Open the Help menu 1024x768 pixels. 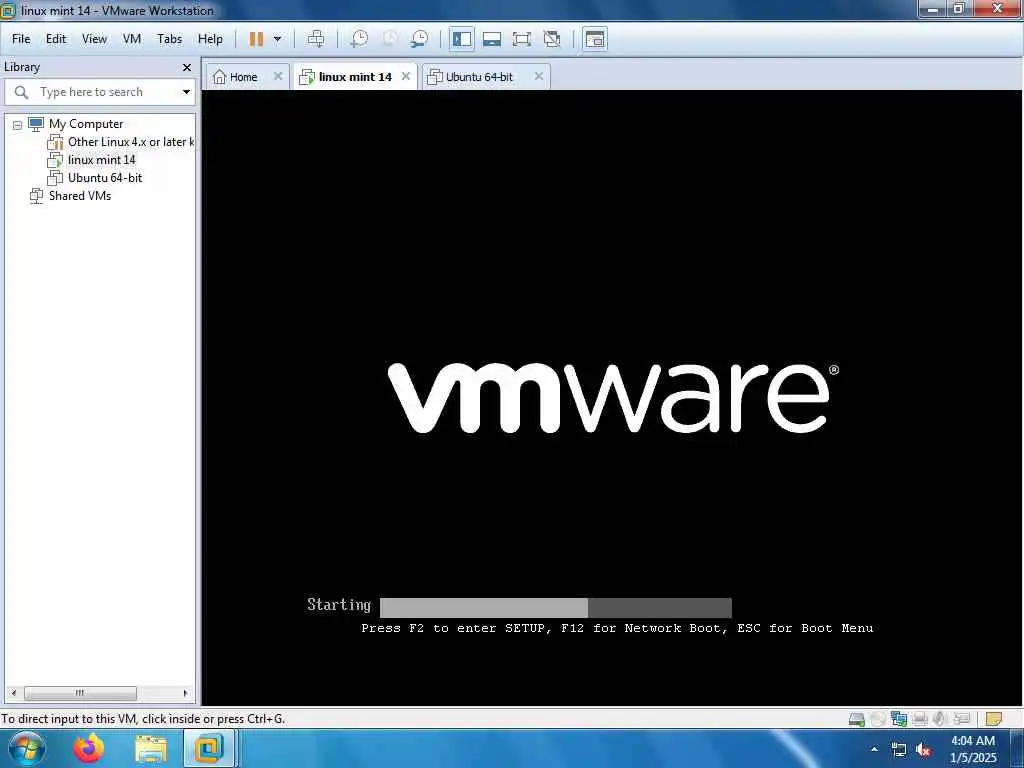(x=210, y=39)
